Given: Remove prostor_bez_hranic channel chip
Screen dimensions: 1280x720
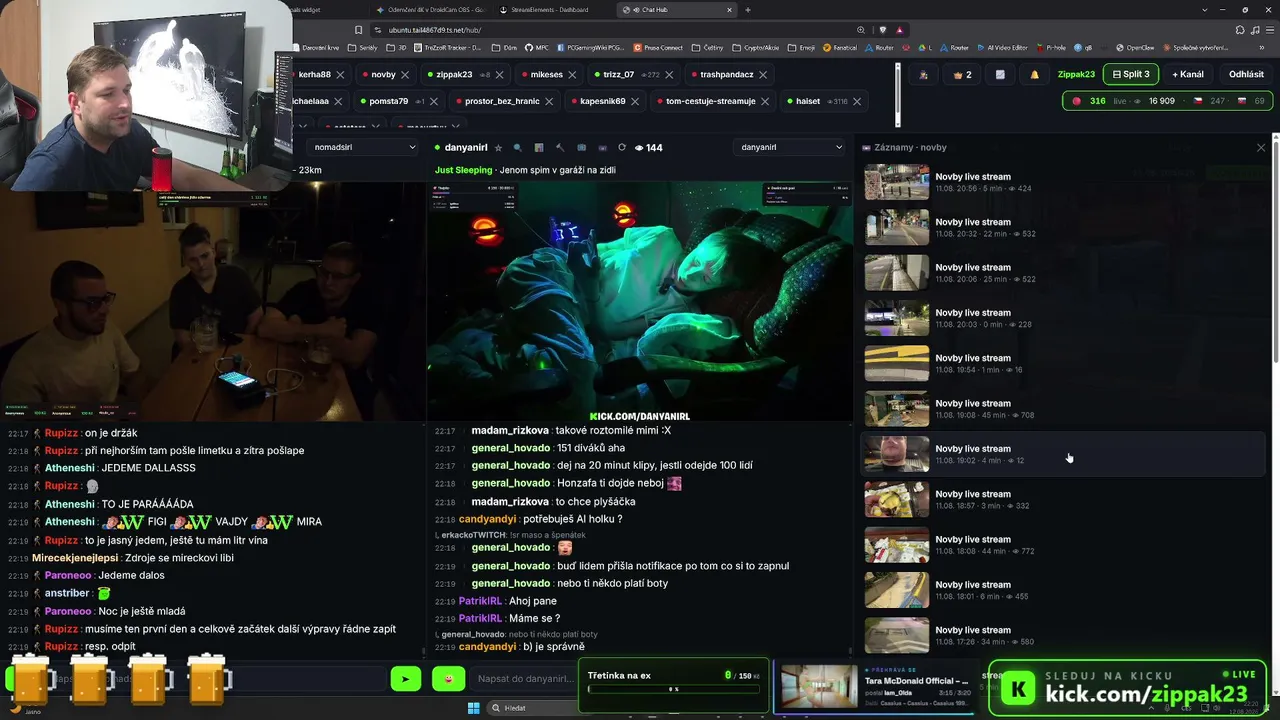Looking at the screenshot, I should [x=550, y=101].
